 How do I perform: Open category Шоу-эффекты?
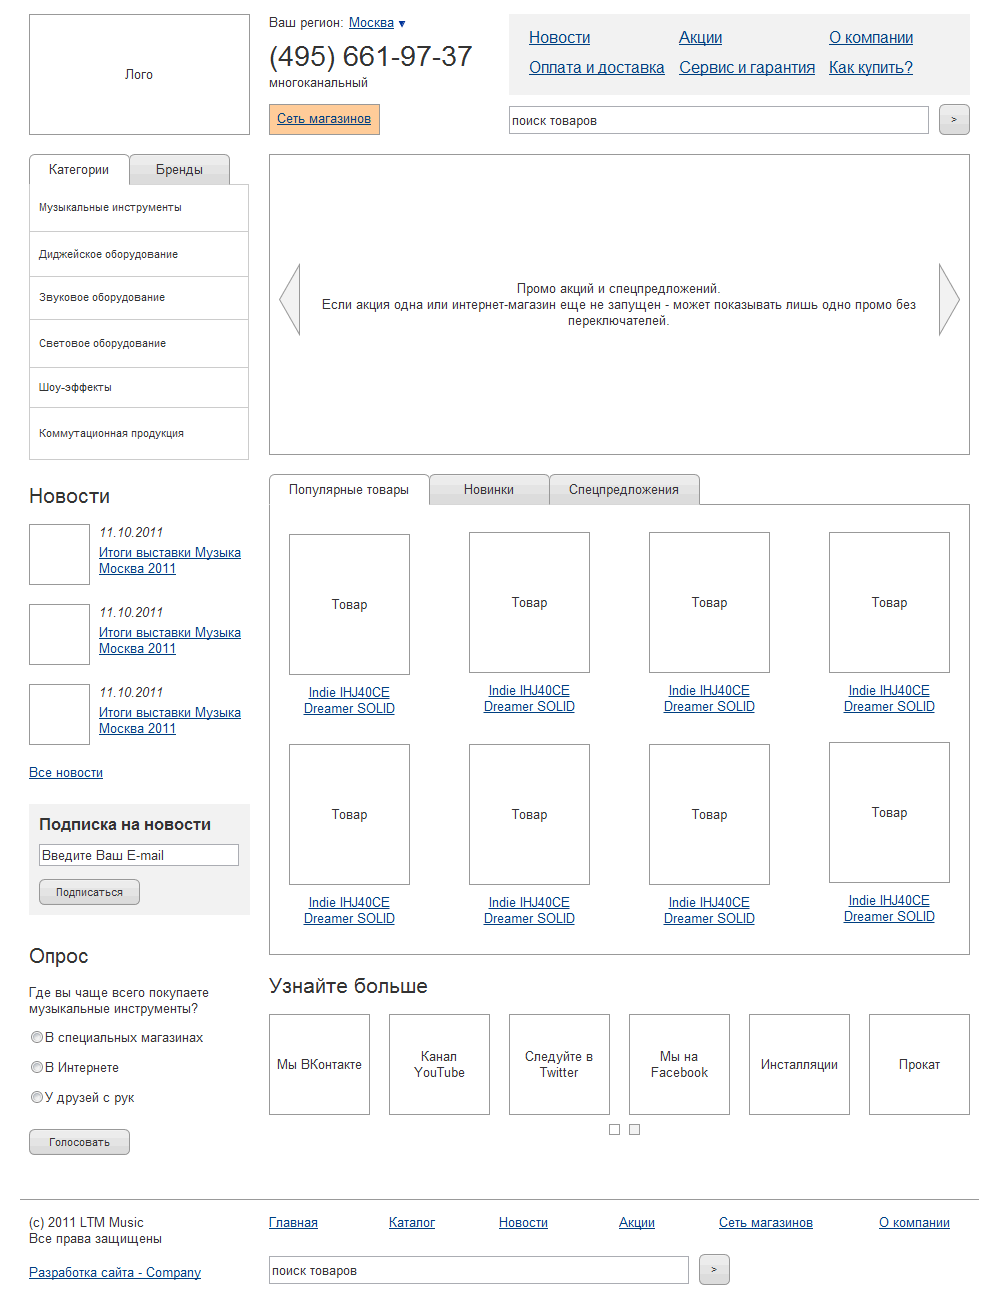139,388
